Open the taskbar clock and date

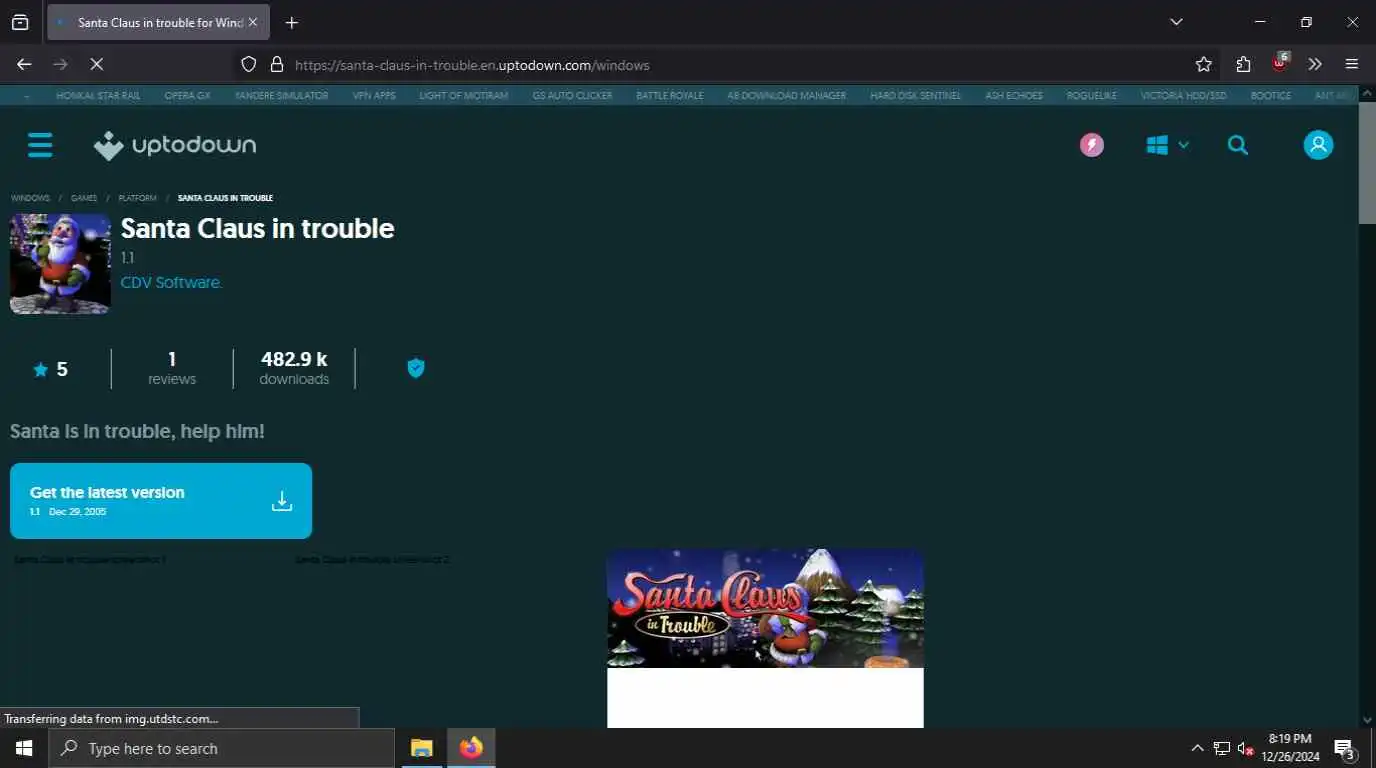tap(1290, 748)
